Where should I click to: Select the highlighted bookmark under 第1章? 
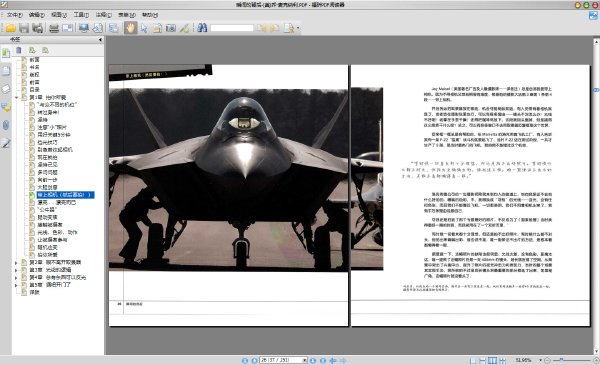coord(65,195)
